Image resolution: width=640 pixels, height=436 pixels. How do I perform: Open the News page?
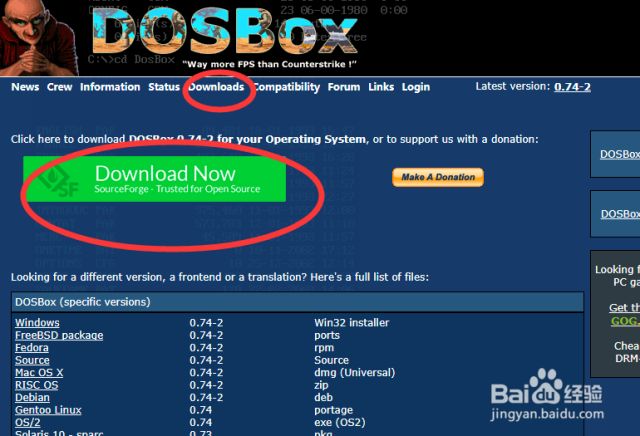(x=25, y=87)
